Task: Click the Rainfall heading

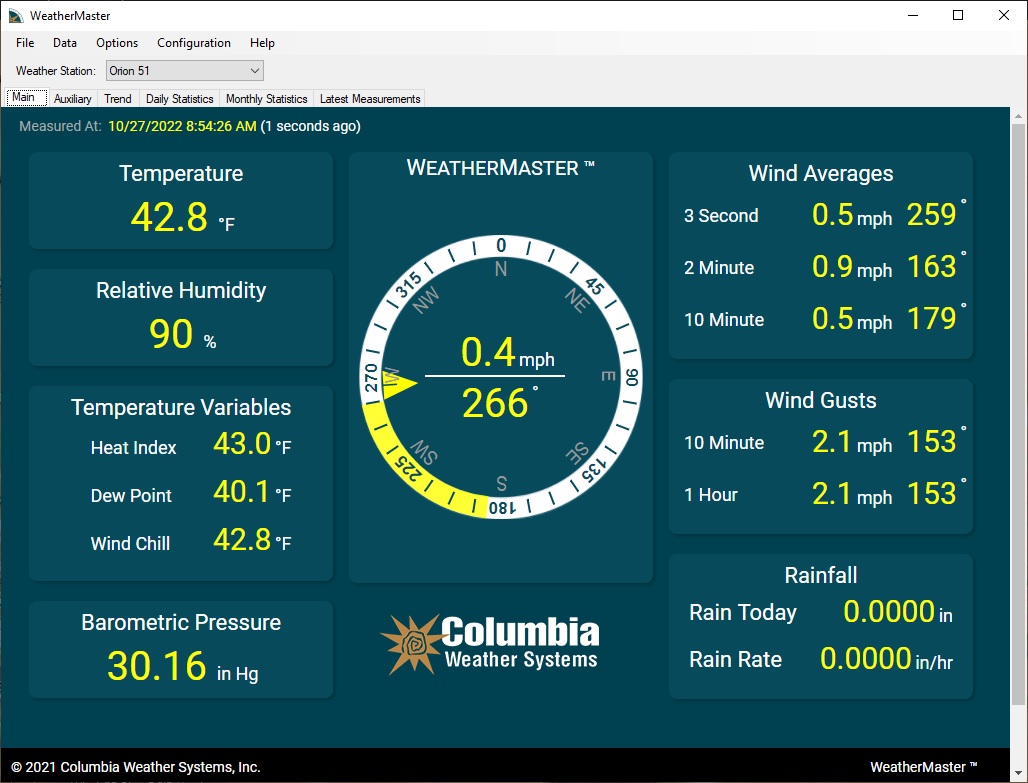Action: pyautogui.click(x=821, y=575)
